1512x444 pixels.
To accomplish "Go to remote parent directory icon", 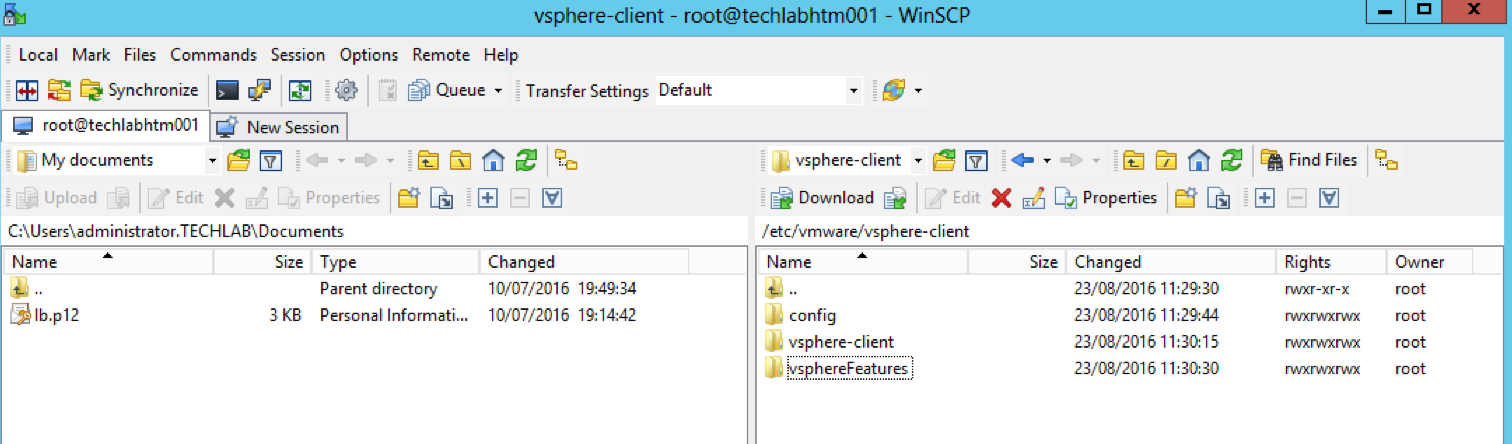I will (x=1132, y=160).
